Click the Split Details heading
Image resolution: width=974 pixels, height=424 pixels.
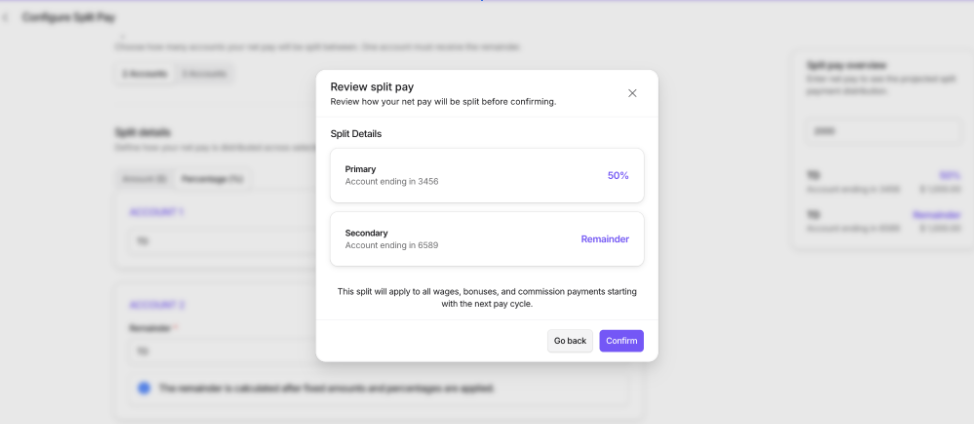[x=356, y=134]
